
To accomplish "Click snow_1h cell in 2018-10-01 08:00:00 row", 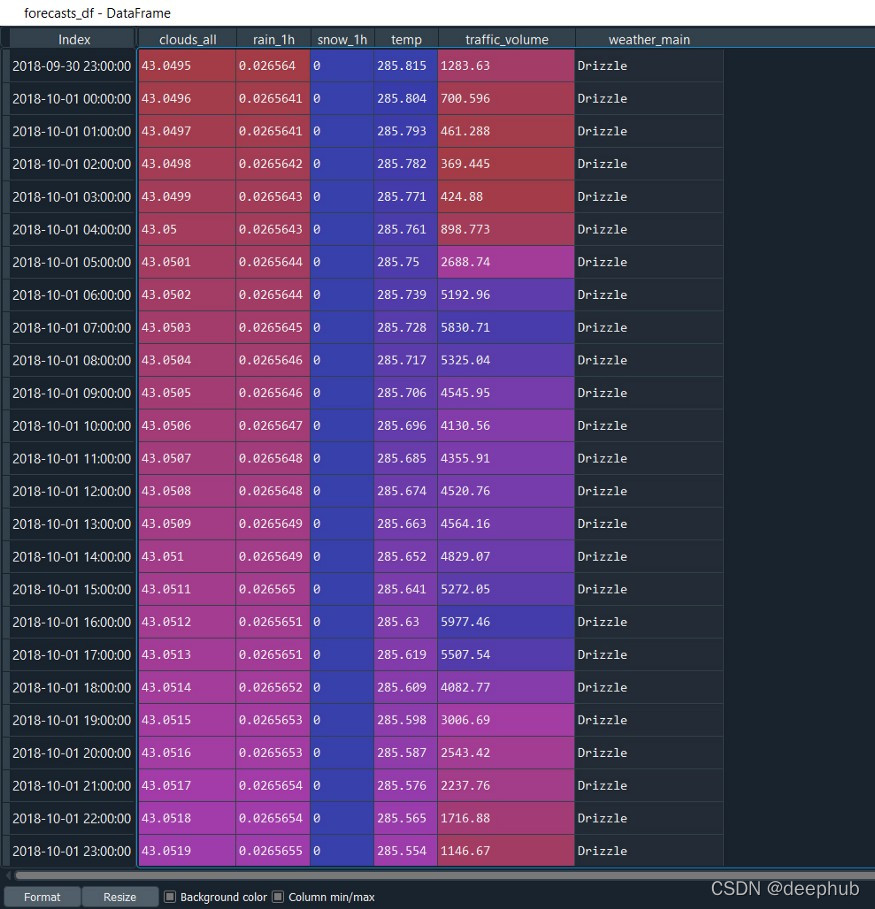I will coord(342,360).
